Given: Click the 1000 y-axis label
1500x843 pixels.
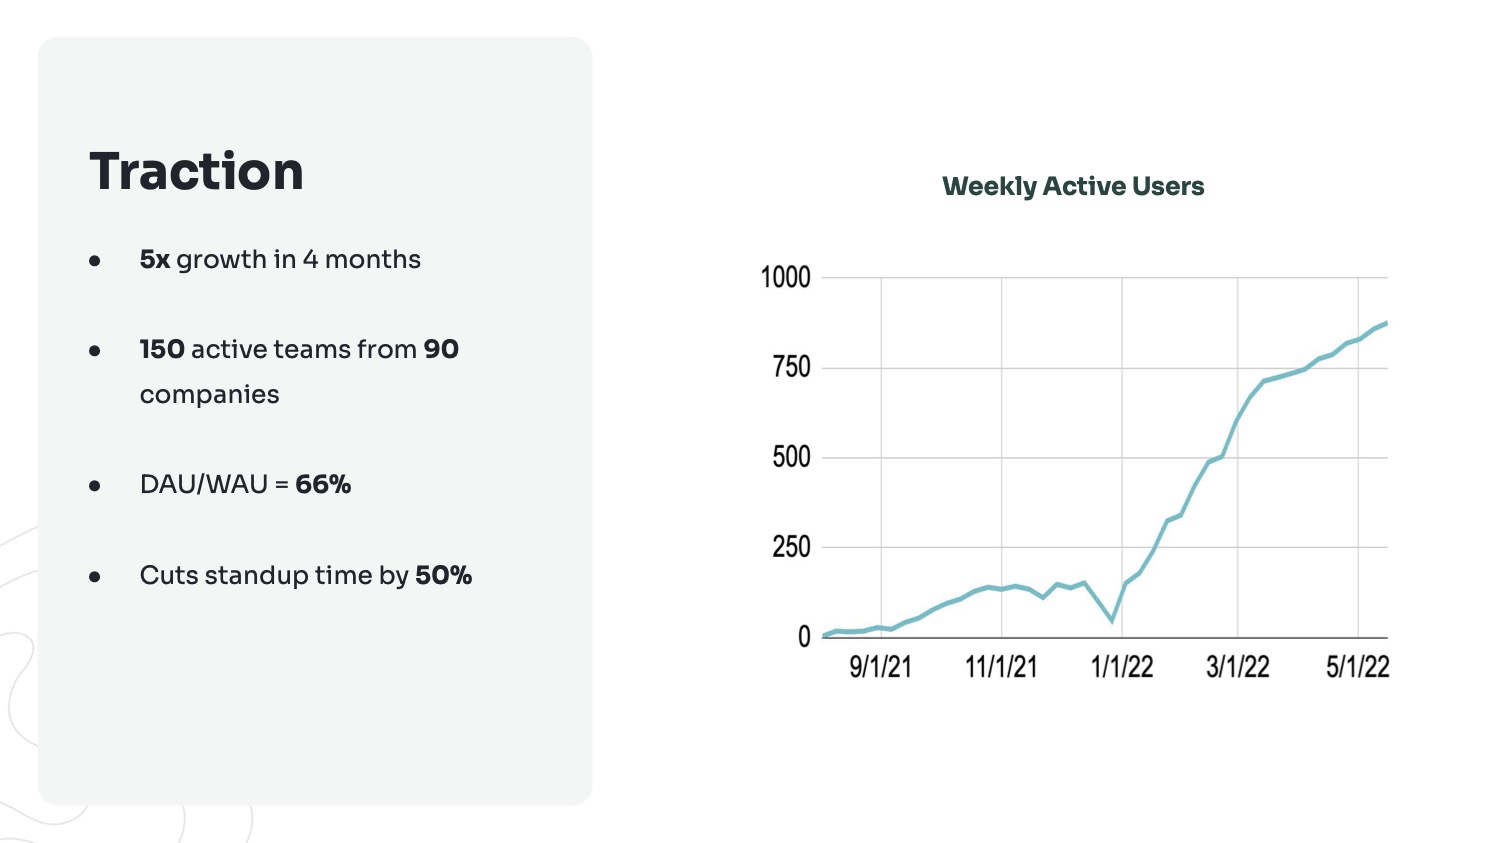Looking at the screenshot, I should tap(785, 278).
